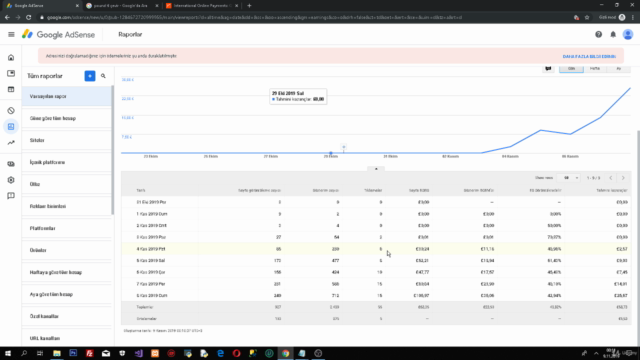The image size is (640, 360).
Task: Open the Ürünler report
Action: (67, 250)
